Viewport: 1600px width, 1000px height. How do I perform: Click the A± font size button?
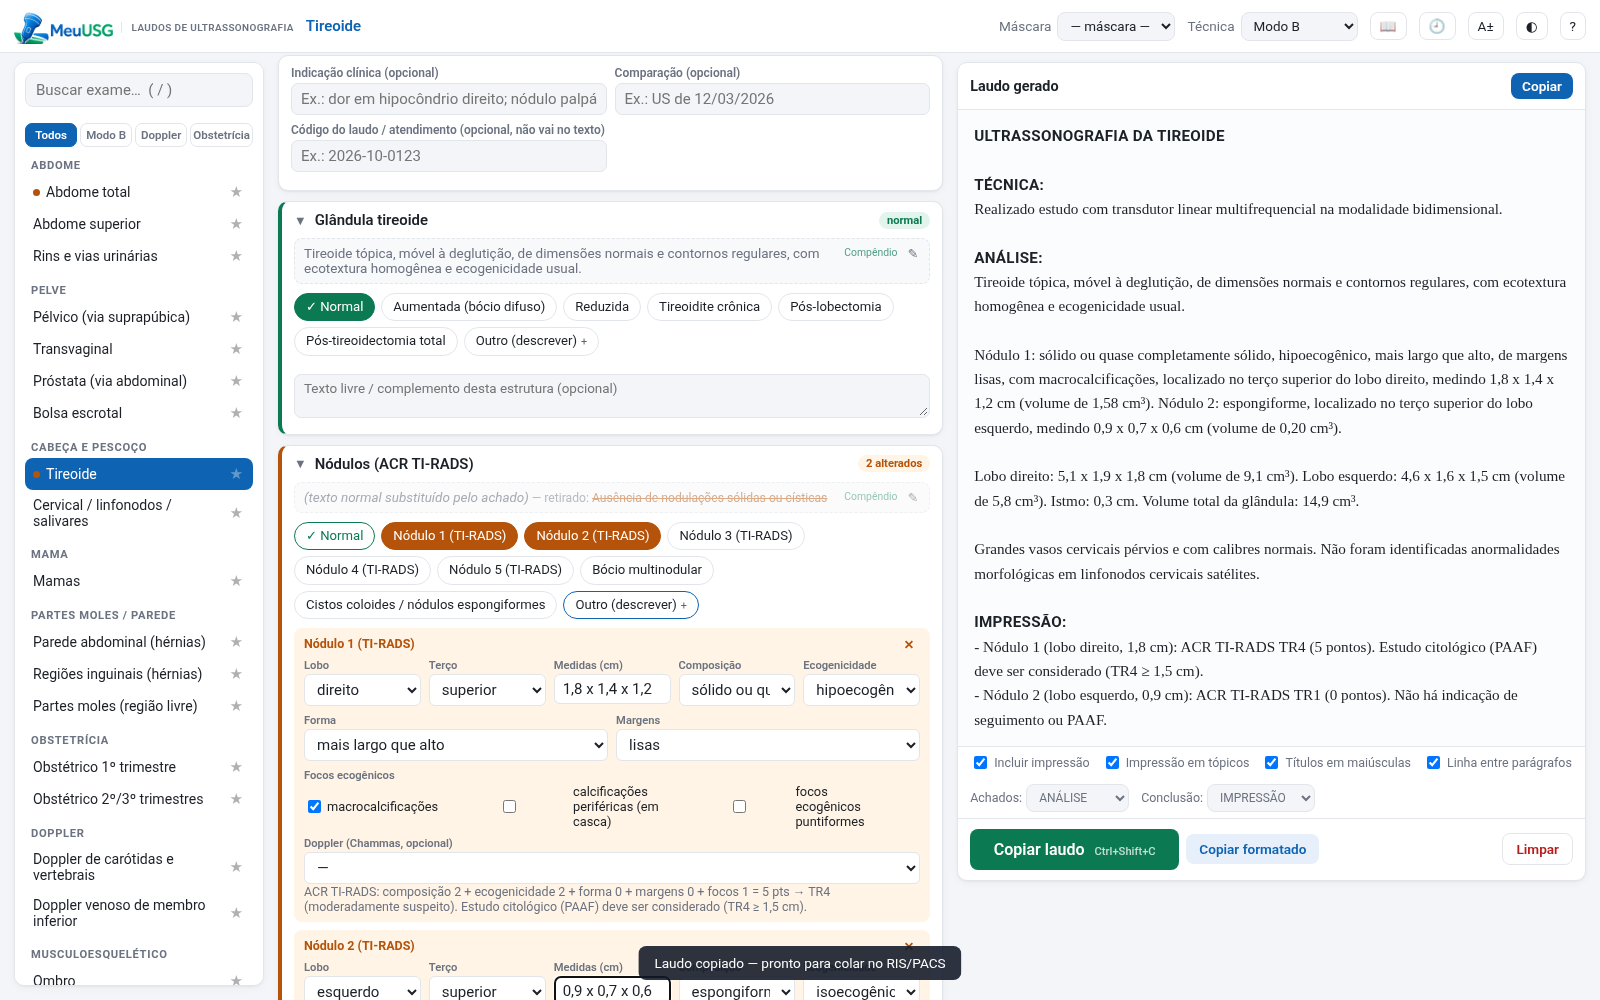(x=1486, y=27)
